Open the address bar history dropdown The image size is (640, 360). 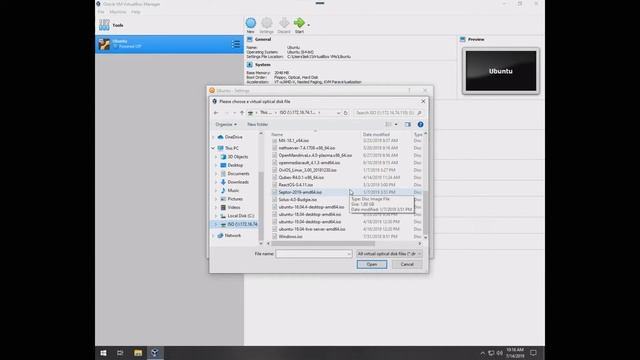click(x=338, y=113)
